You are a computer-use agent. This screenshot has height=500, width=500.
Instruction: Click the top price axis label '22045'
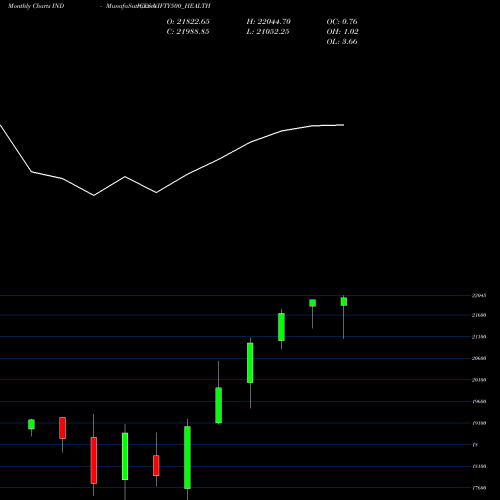[479, 295]
